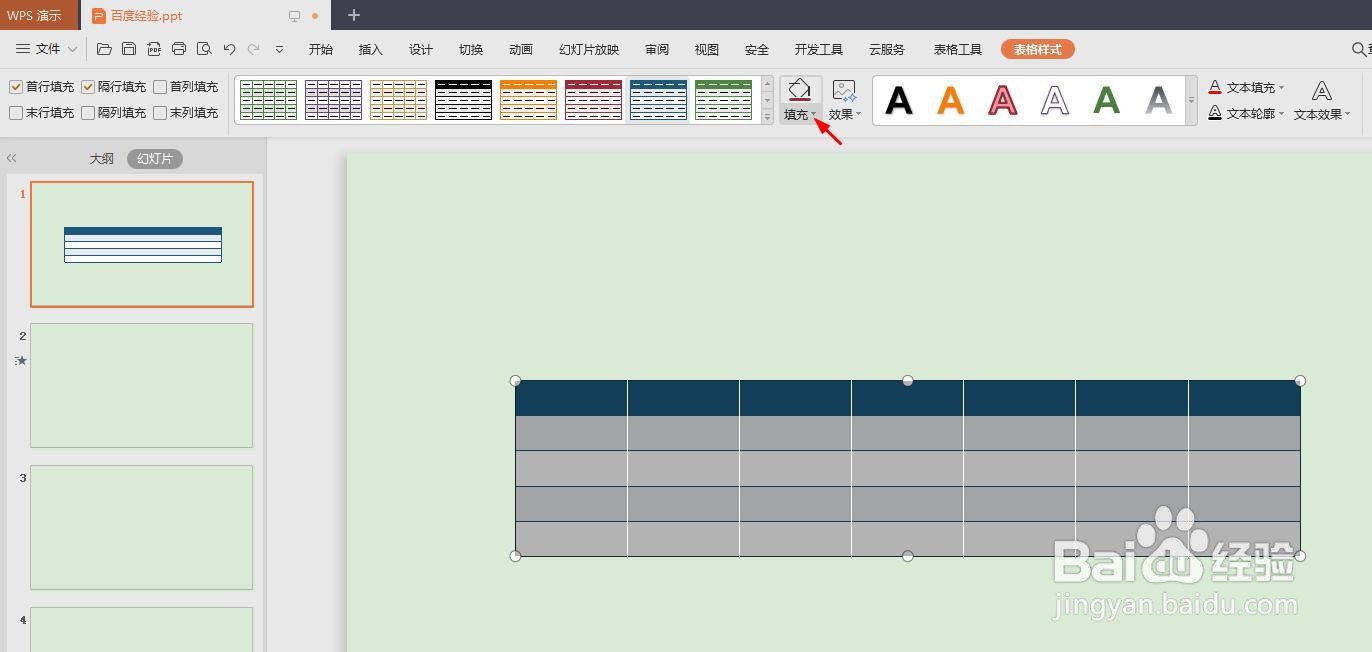Screen dimensions: 1372x652
Task: Collapse the slide panel with double chevron
Action: pyautogui.click(x=12, y=158)
